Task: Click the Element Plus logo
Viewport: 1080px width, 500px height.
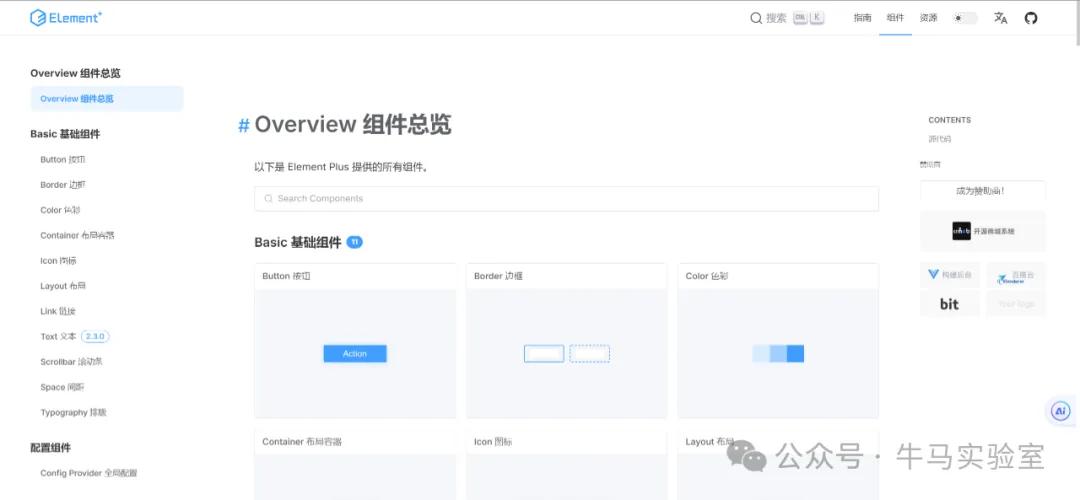Action: coord(66,18)
